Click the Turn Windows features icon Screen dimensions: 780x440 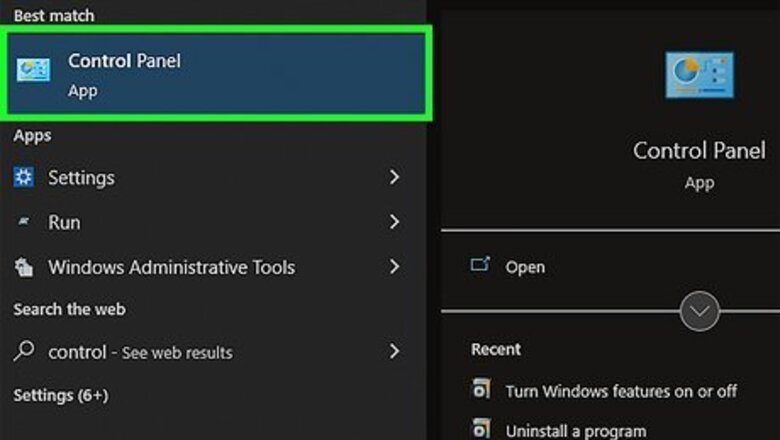click(481, 389)
